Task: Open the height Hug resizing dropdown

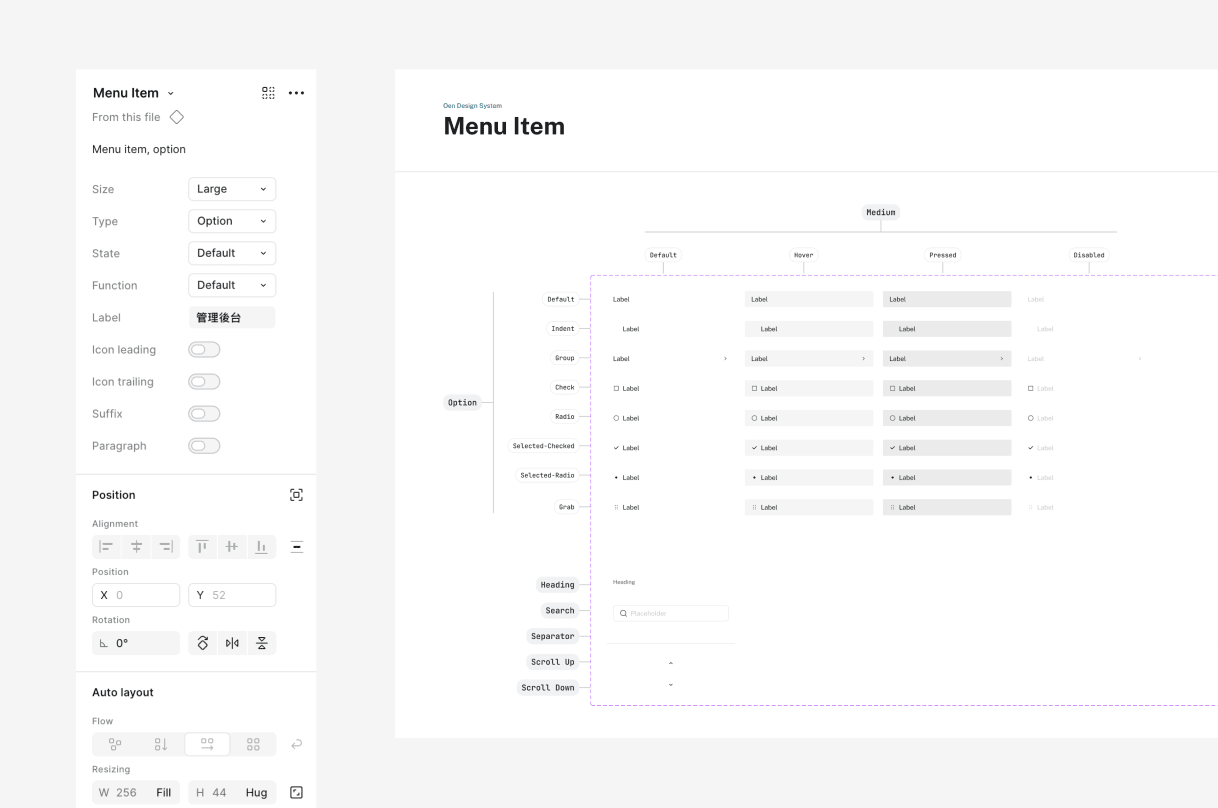Action: tap(257, 792)
